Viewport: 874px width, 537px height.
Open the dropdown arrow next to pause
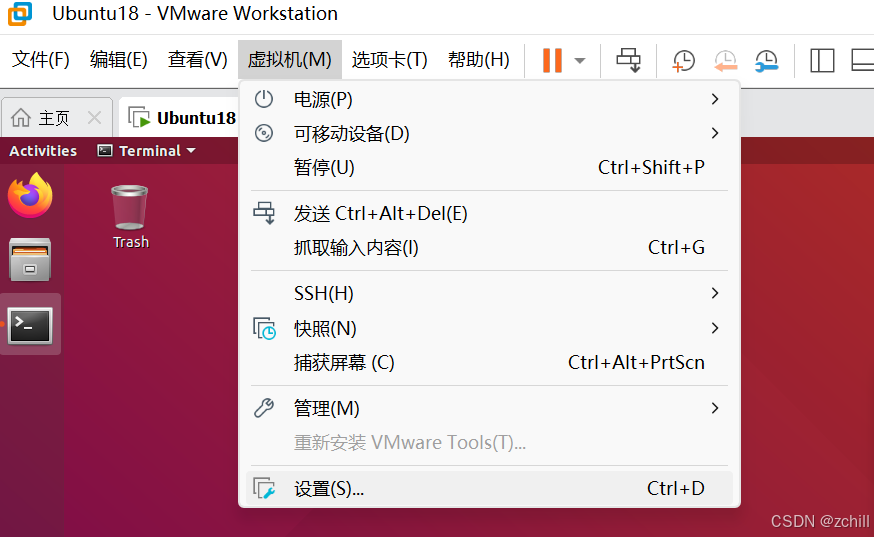click(x=580, y=60)
